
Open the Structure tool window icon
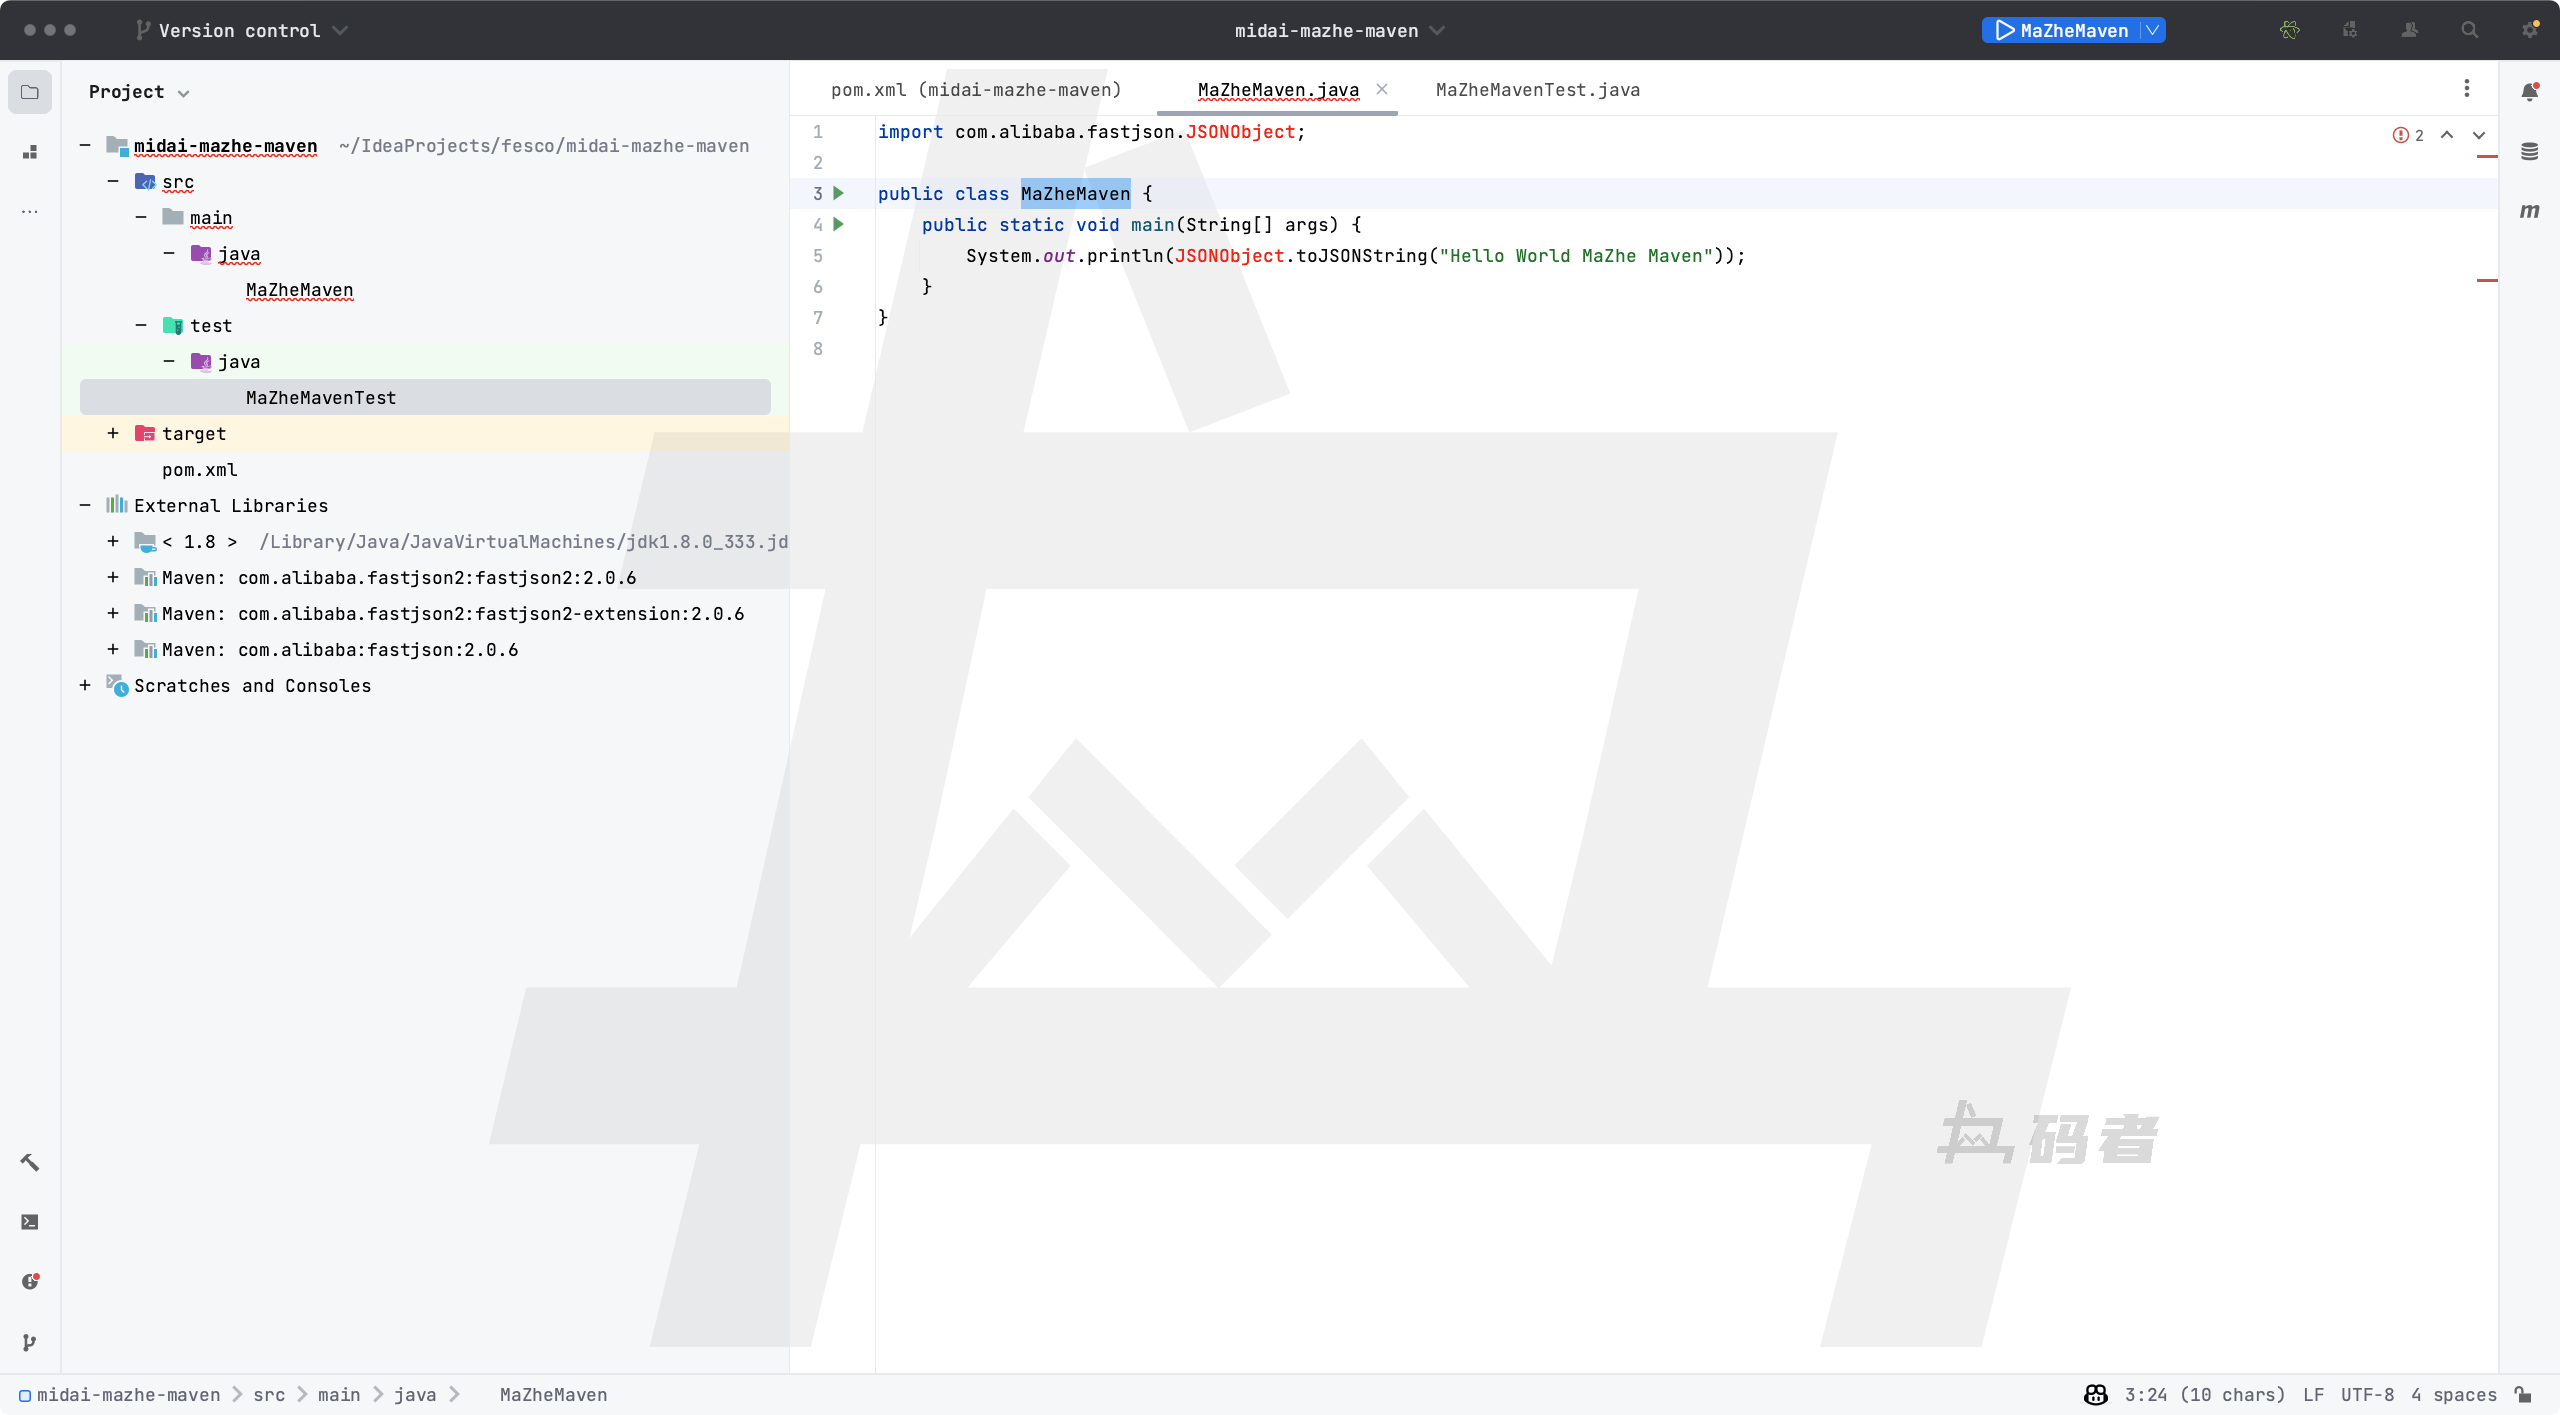(x=30, y=152)
